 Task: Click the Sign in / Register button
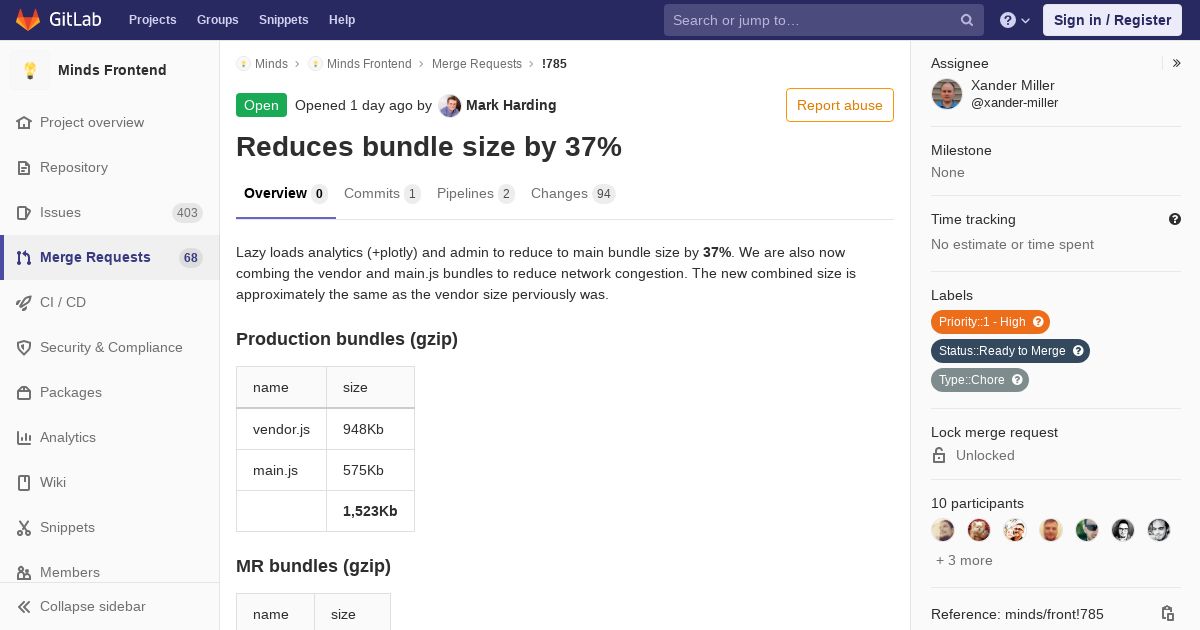pos(1112,20)
